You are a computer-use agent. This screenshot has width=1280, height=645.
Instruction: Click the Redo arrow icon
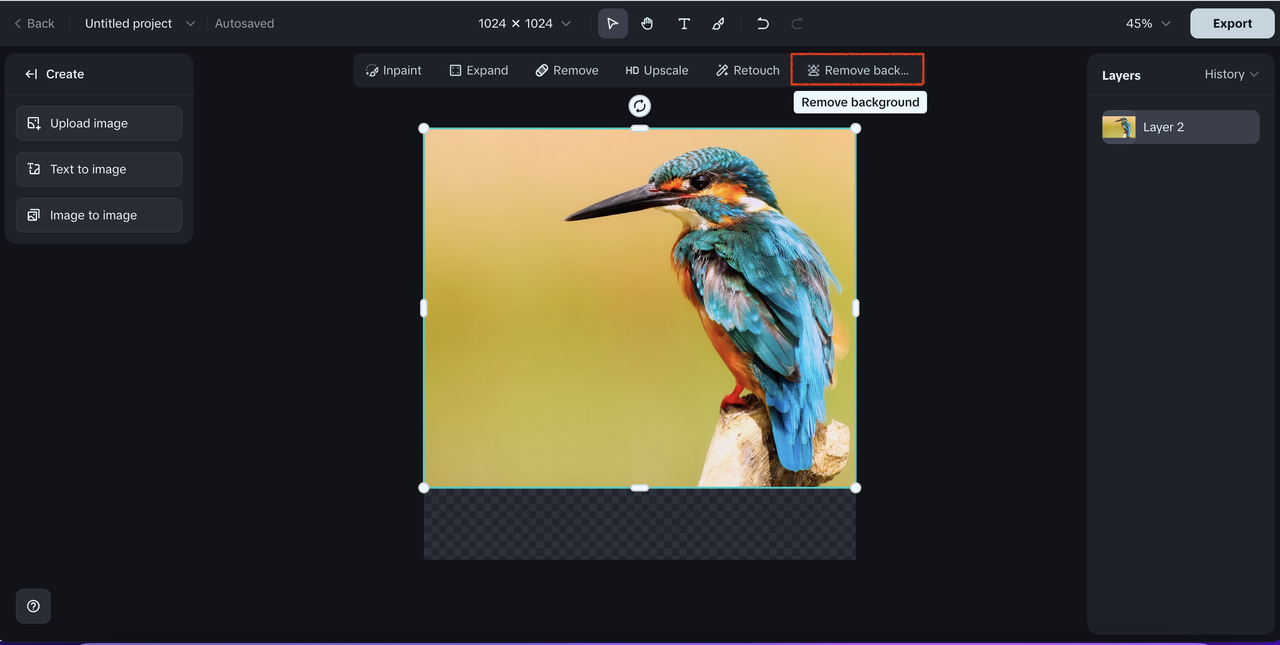point(797,23)
